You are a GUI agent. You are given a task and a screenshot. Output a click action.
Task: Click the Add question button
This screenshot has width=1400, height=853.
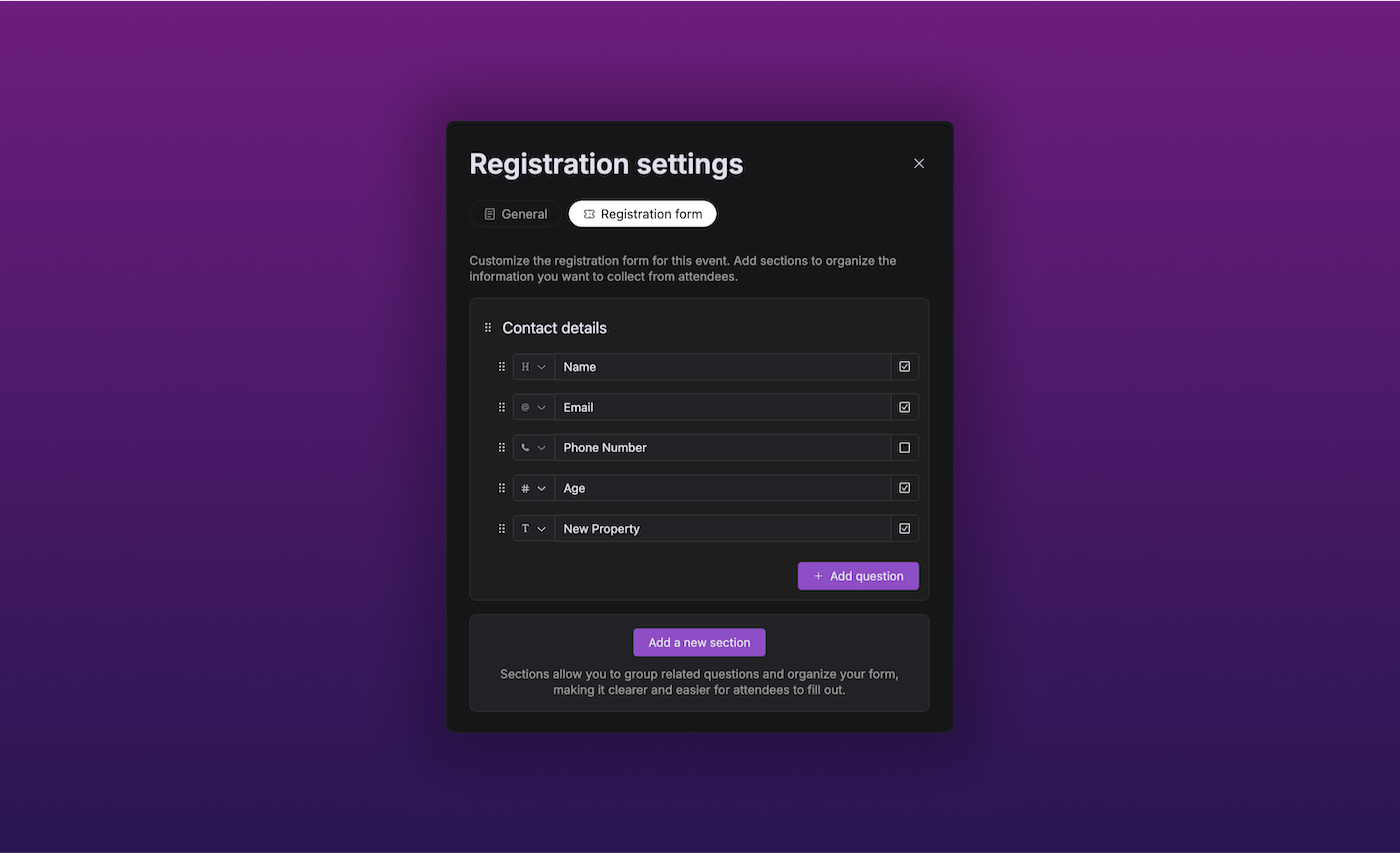[858, 576]
